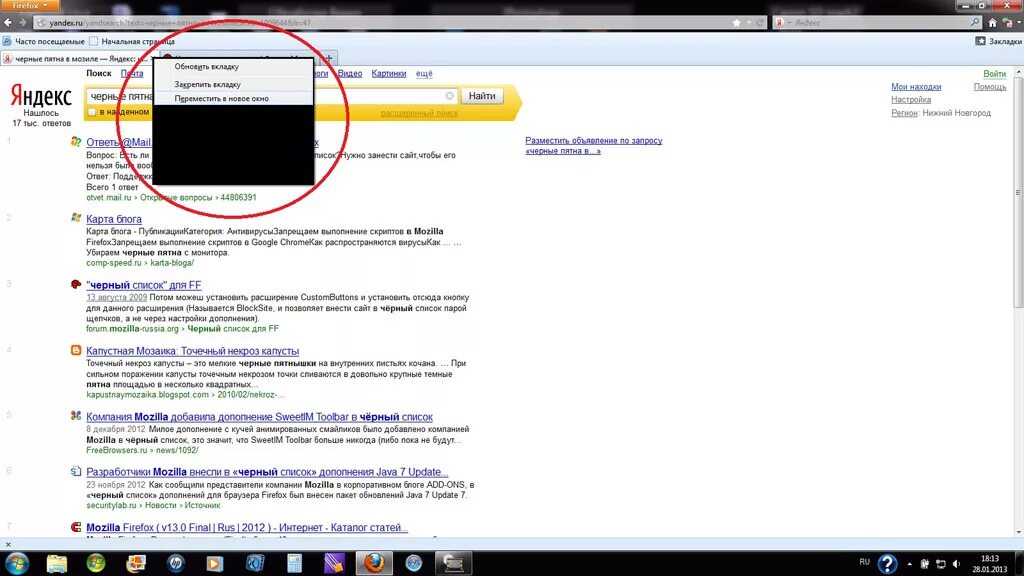Open the media player taskbar icon
Screen dimensions: 1024x576
215,563
